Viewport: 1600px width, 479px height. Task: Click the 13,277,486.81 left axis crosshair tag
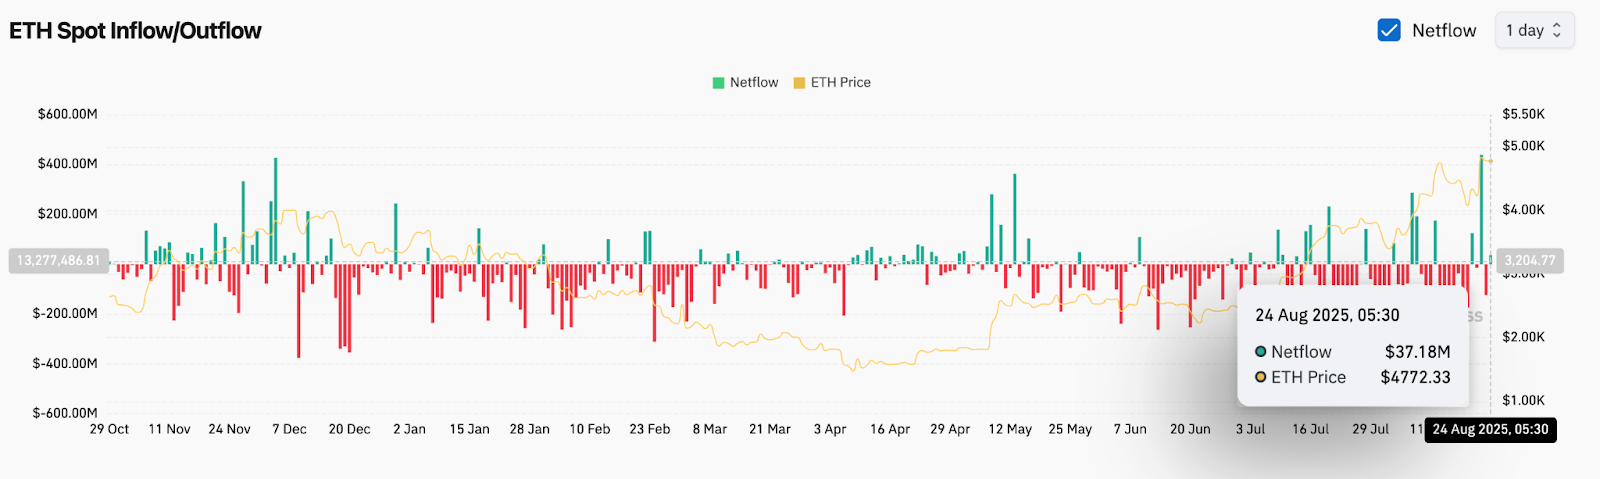point(58,261)
